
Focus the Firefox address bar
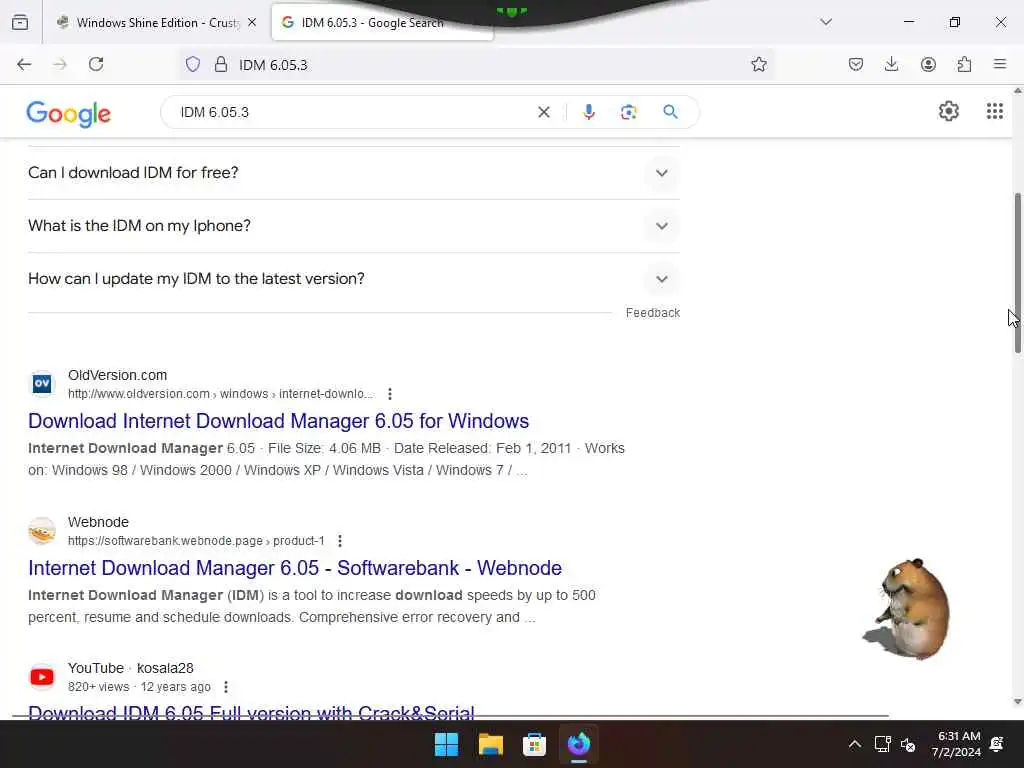pos(477,64)
